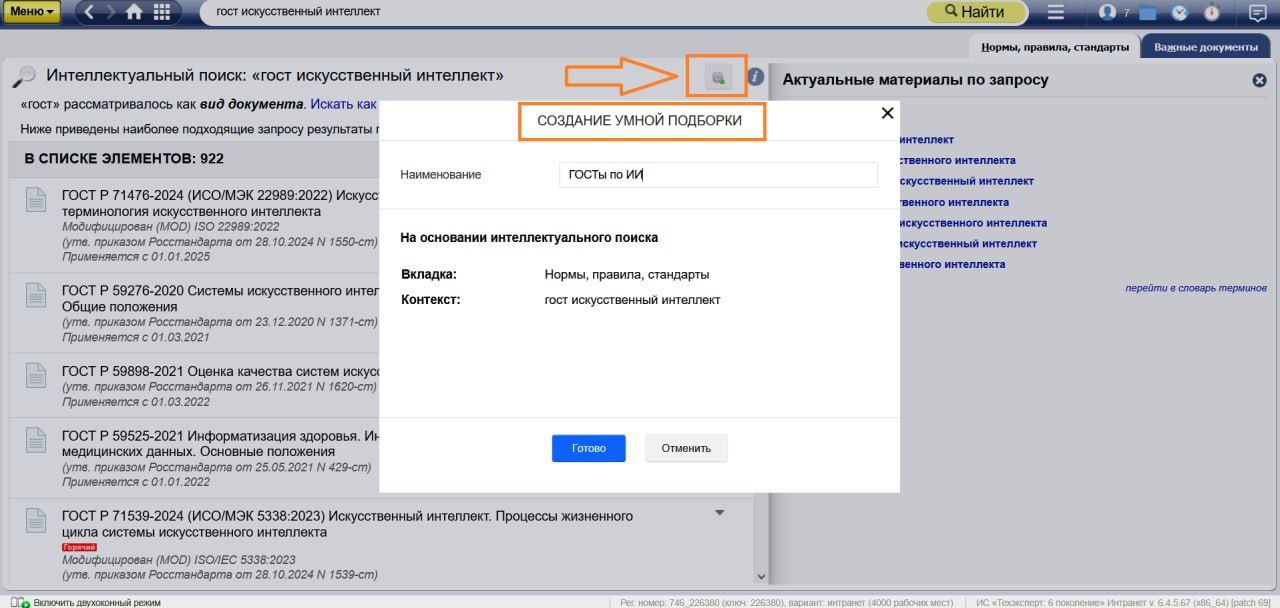Go back with the left arrow icon

pos(90,13)
